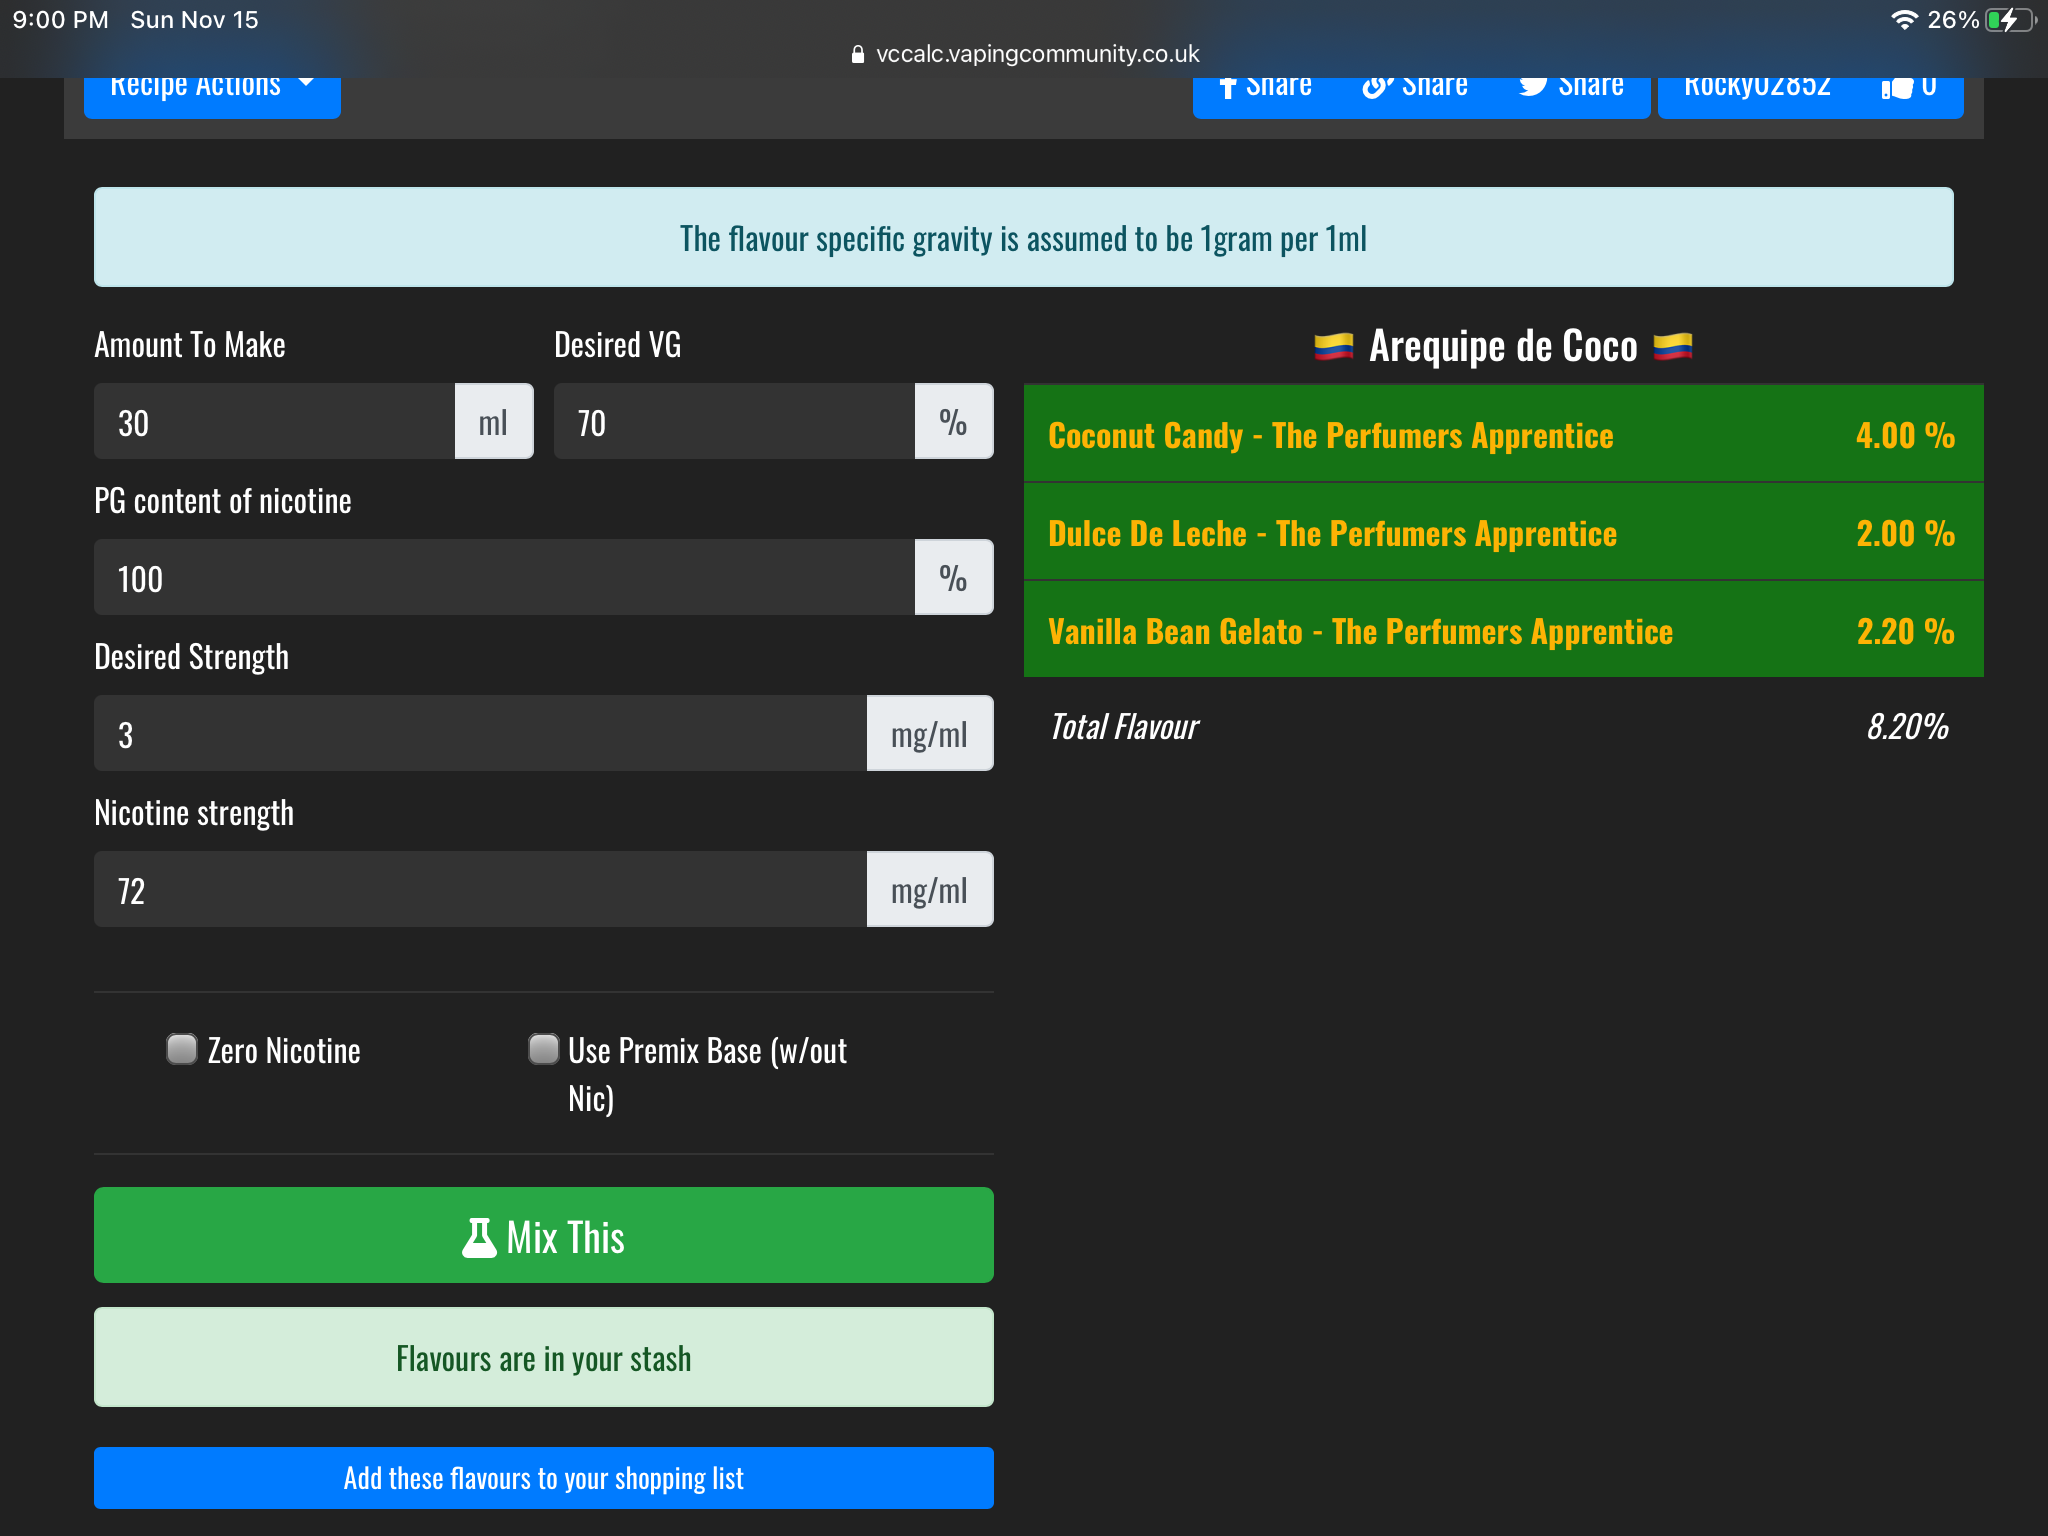Open the Recipe Actions dropdown
This screenshot has height=1536, width=2048.
pos(212,97)
